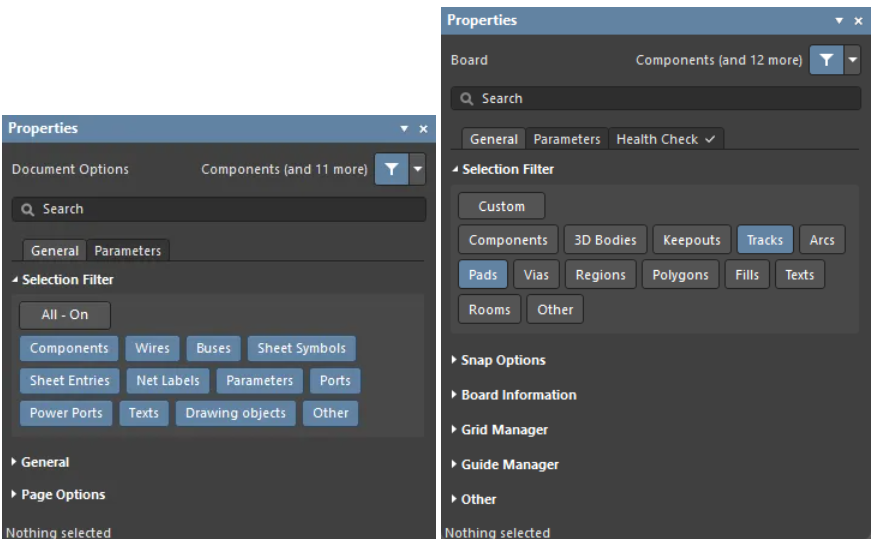Image resolution: width=876 pixels, height=541 pixels.
Task: Toggle Sheet Entries selection filter
Action: point(70,381)
